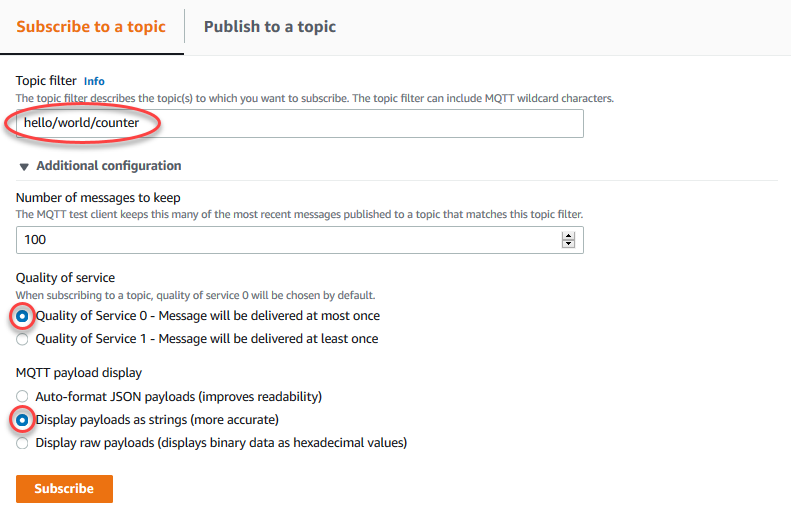Choose Display payloads as strings option

pos(23,420)
